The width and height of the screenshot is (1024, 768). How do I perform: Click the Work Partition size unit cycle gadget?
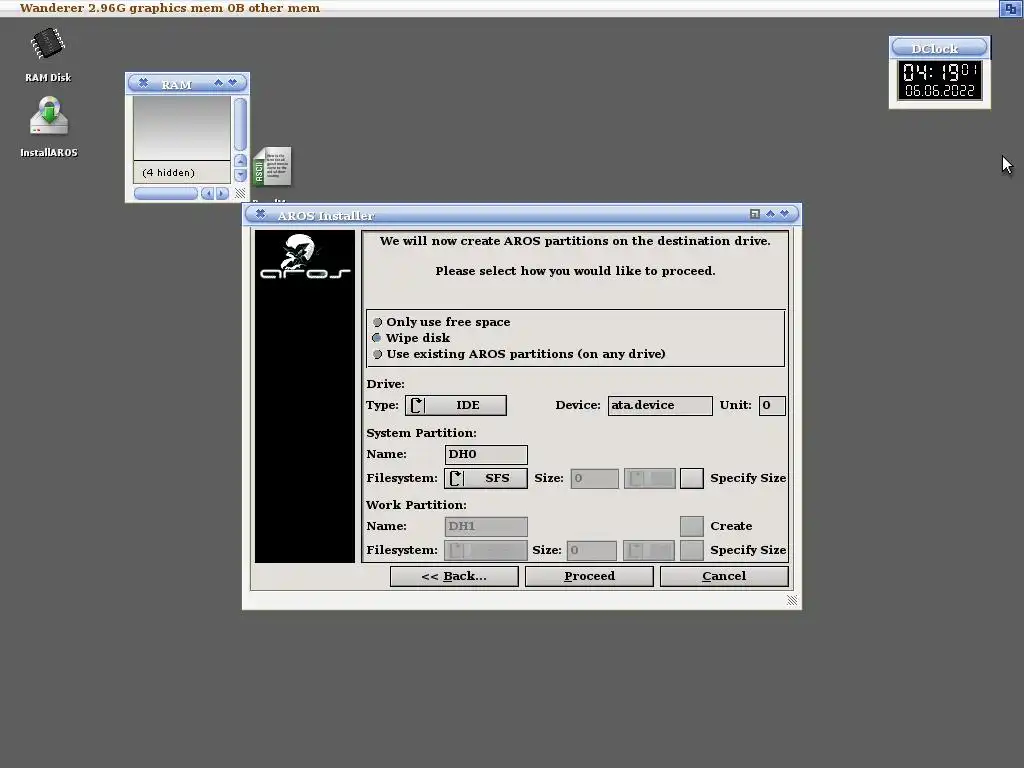648,551
